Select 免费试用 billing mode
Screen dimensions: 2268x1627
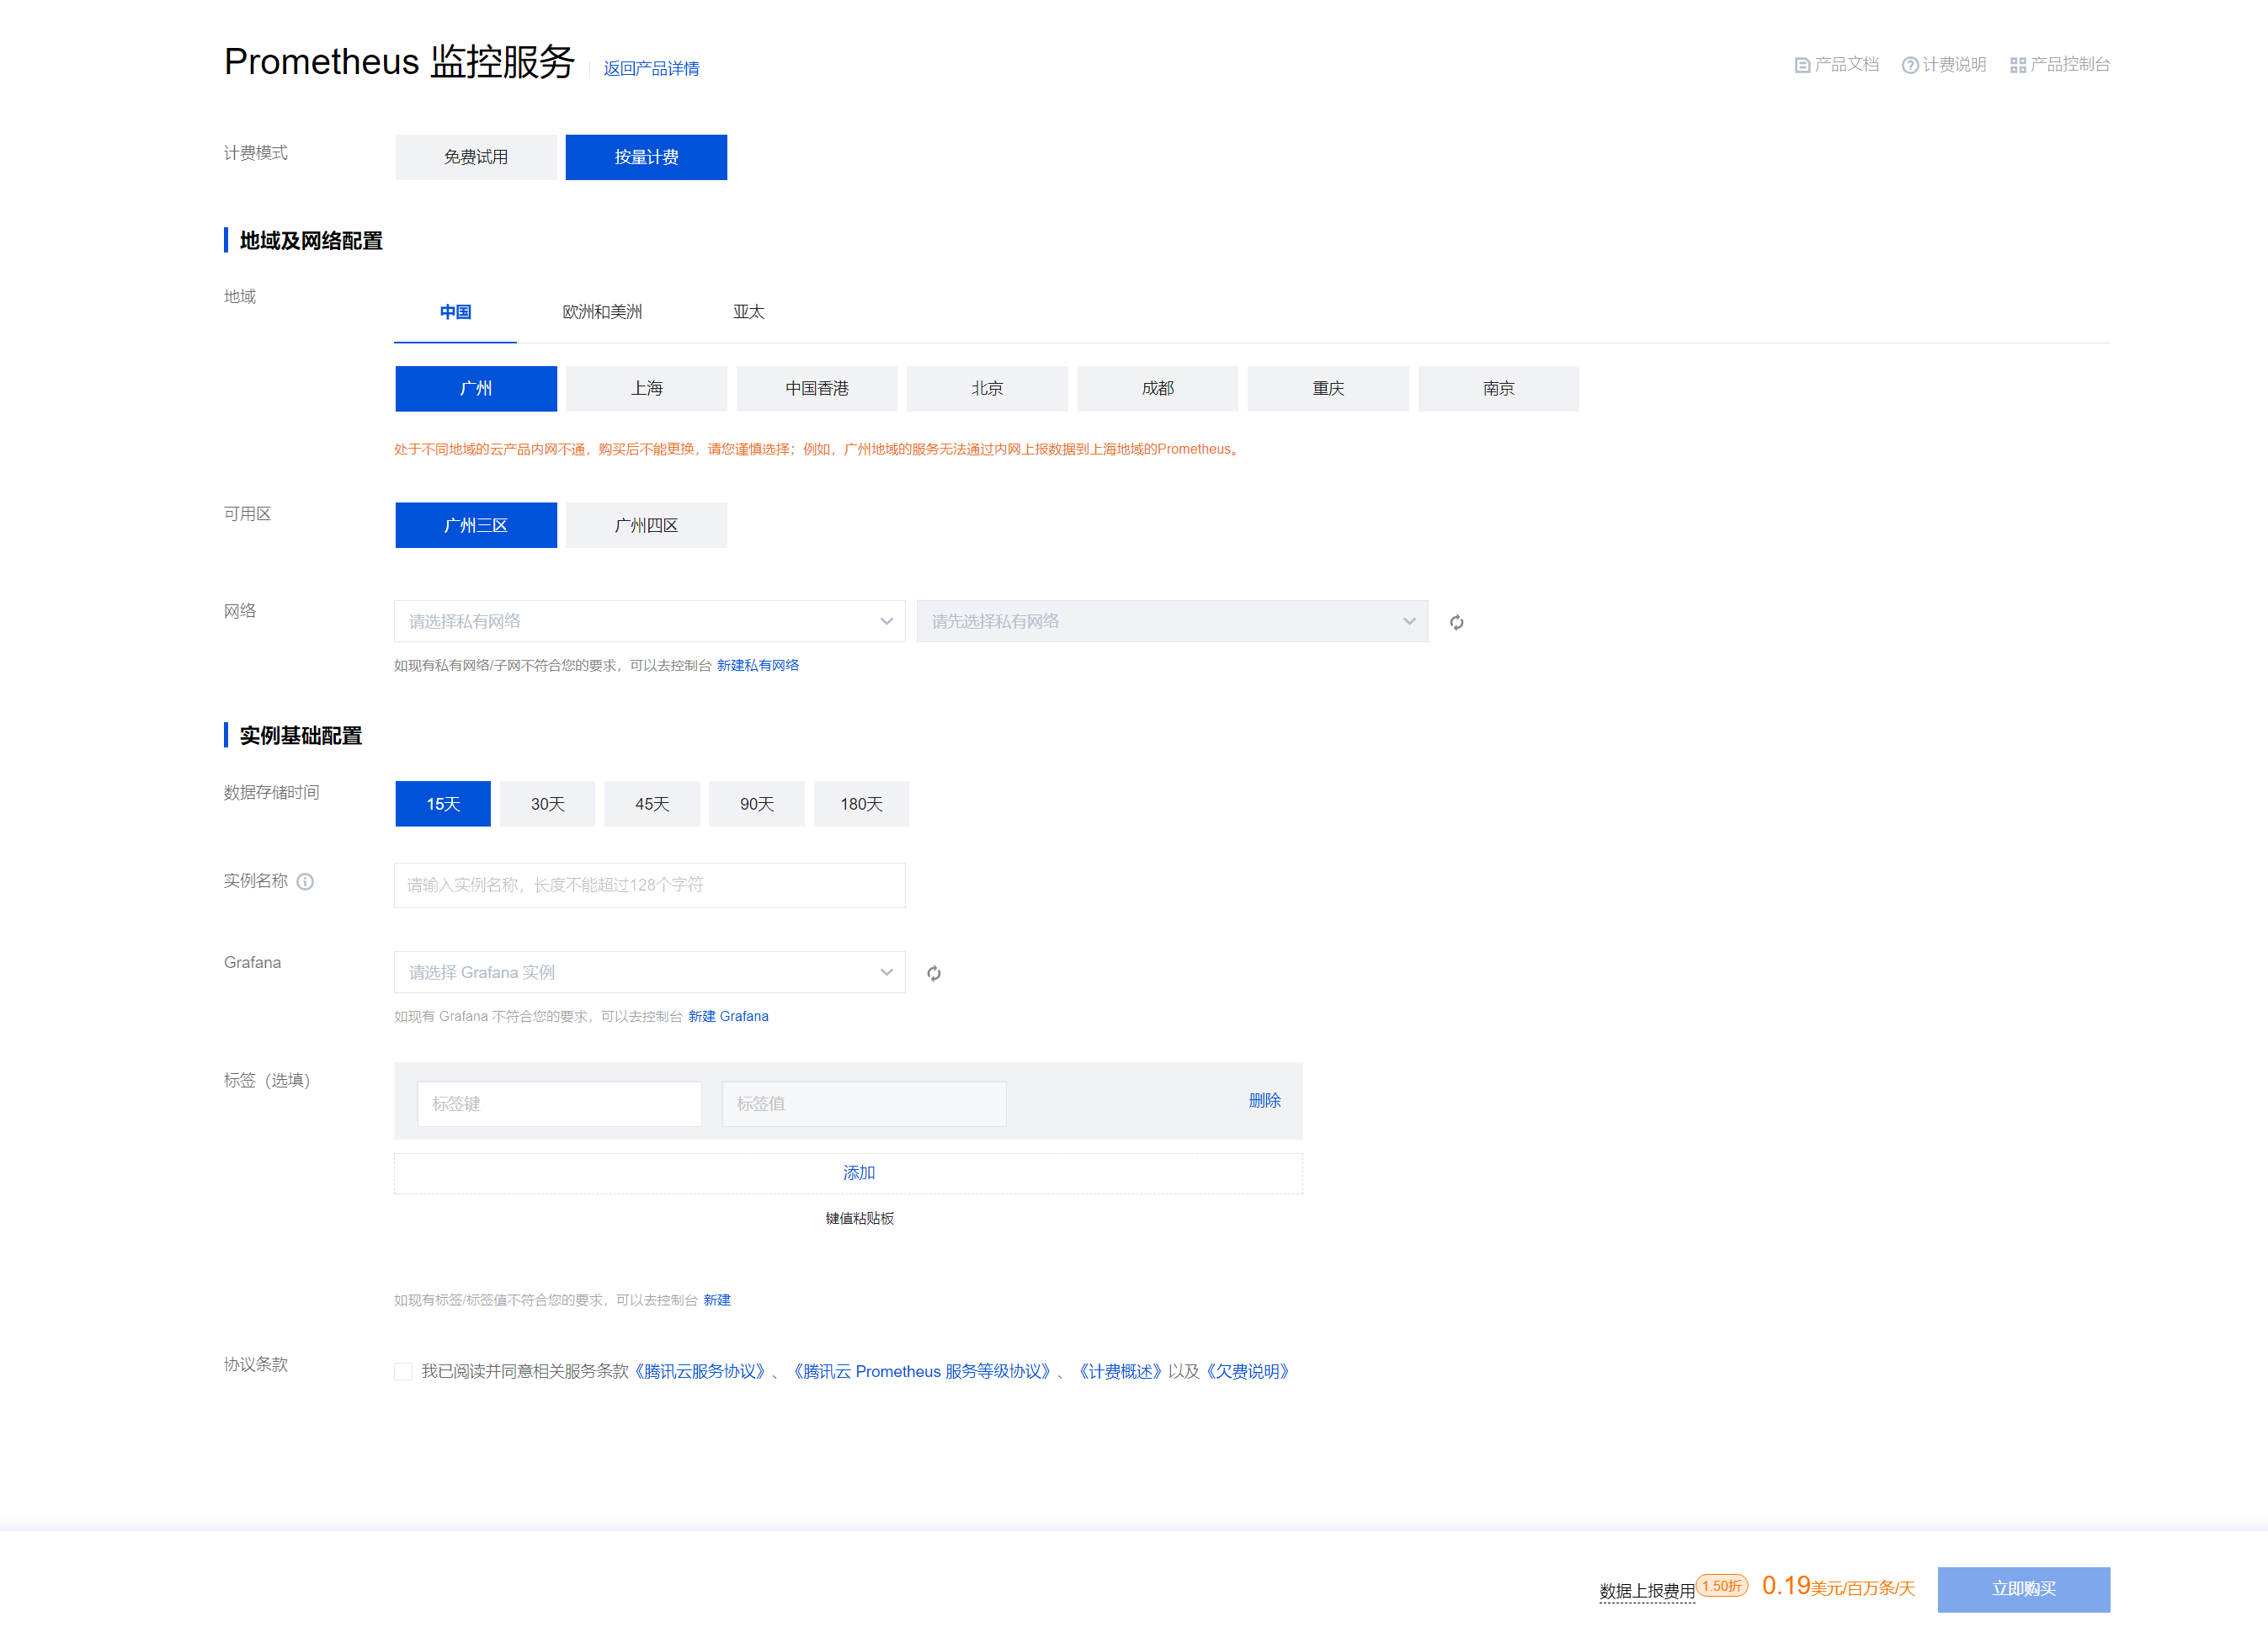[x=476, y=157]
